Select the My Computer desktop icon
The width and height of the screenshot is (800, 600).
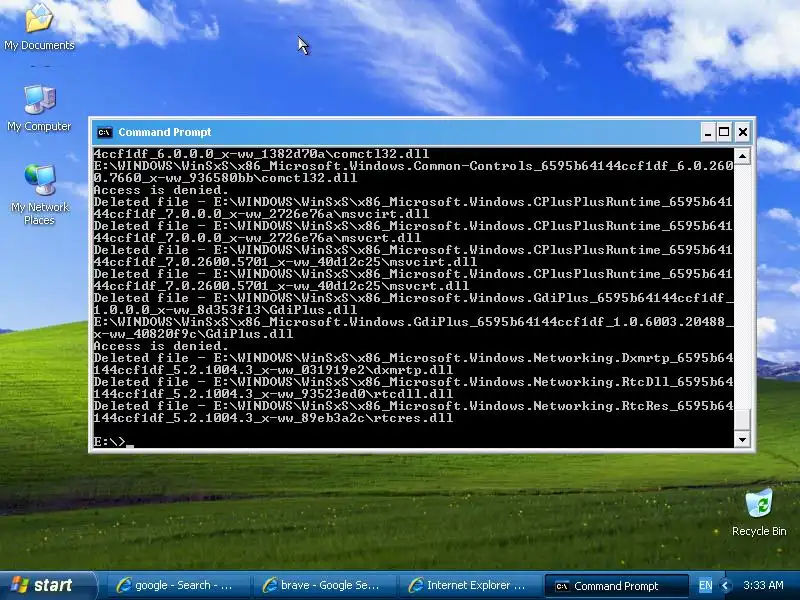39,108
